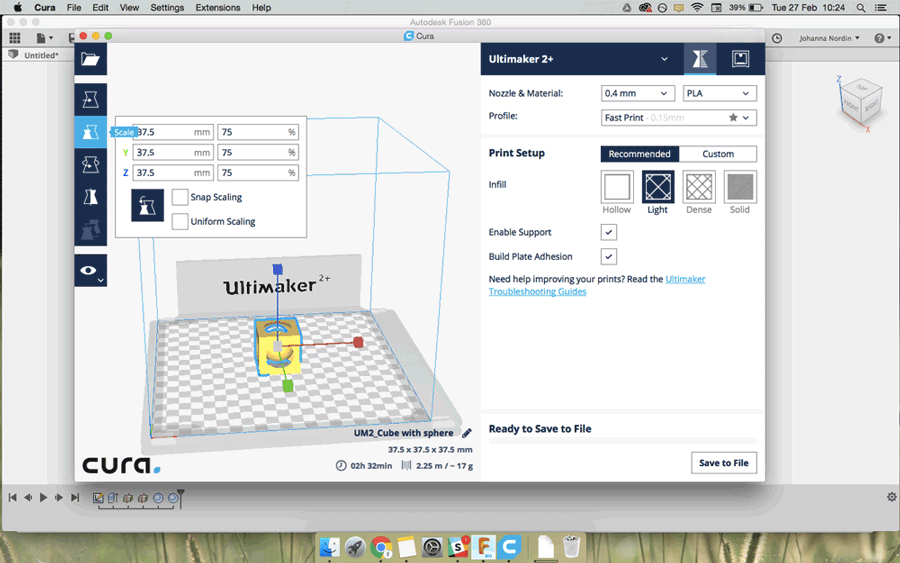Click the Y scale percent field
The width and height of the screenshot is (900, 563).
pyautogui.click(x=258, y=152)
